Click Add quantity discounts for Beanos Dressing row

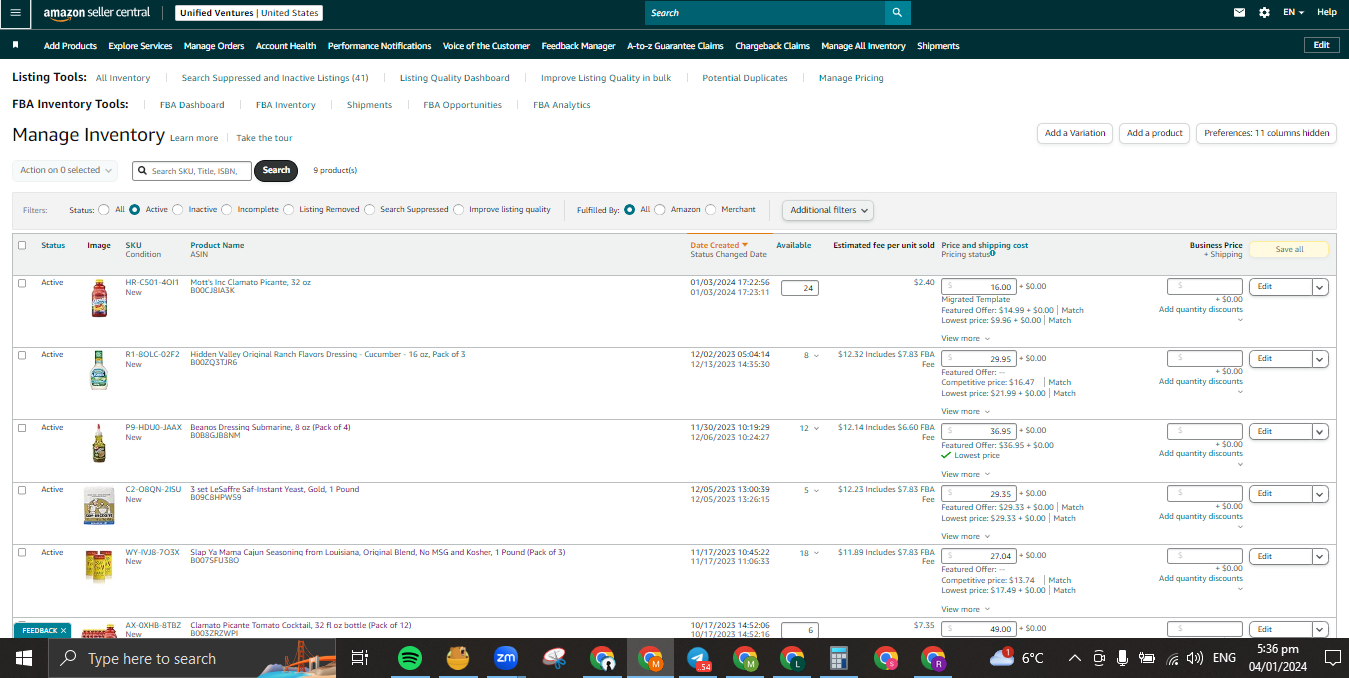(x=1201, y=453)
